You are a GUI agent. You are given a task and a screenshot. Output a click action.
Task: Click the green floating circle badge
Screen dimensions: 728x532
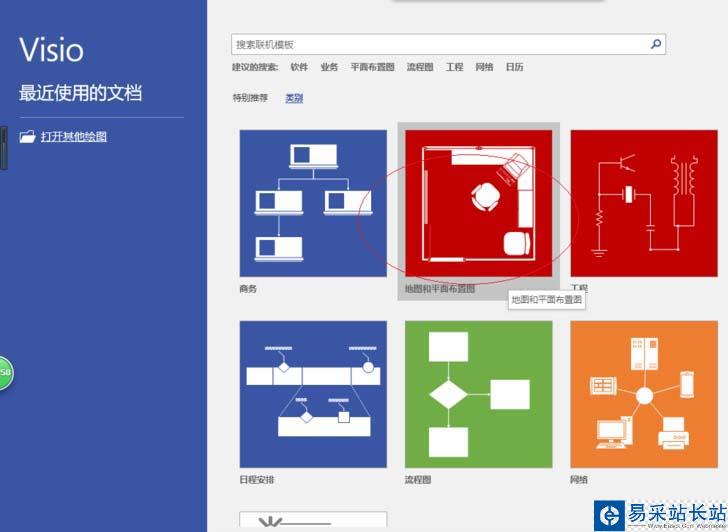point(6,373)
